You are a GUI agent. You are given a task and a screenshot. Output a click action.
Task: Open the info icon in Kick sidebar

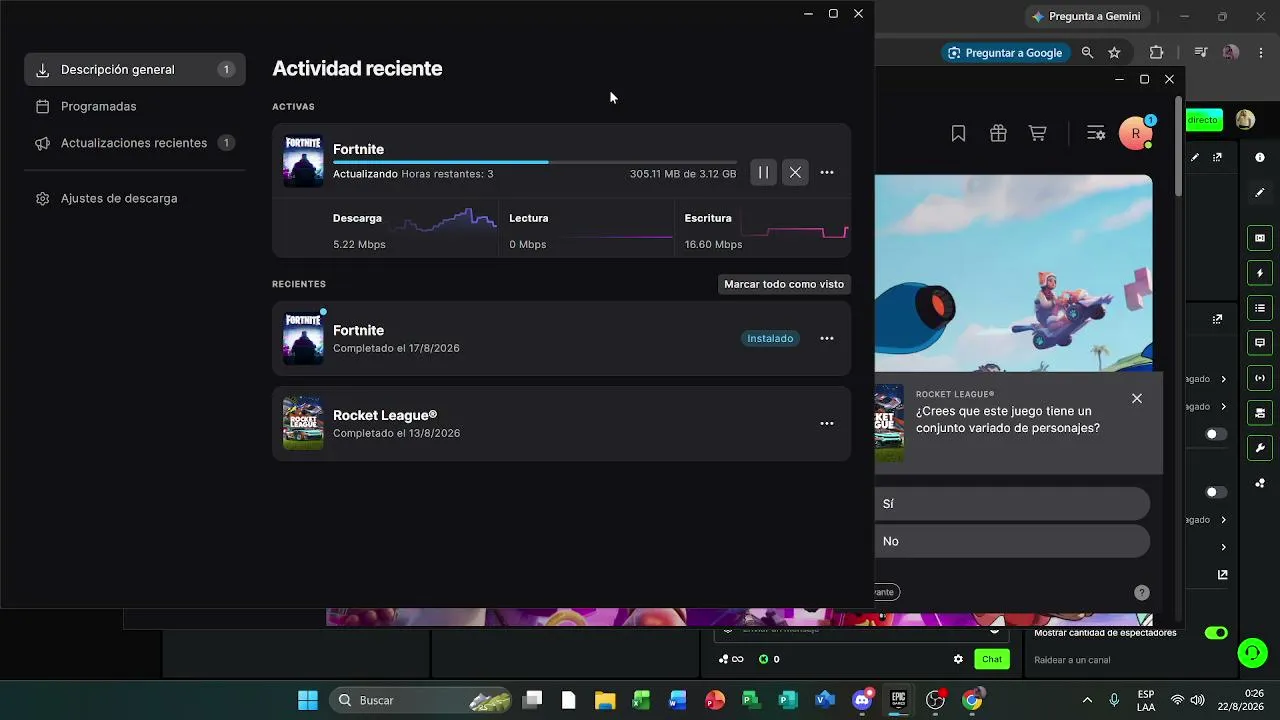pos(1260,158)
